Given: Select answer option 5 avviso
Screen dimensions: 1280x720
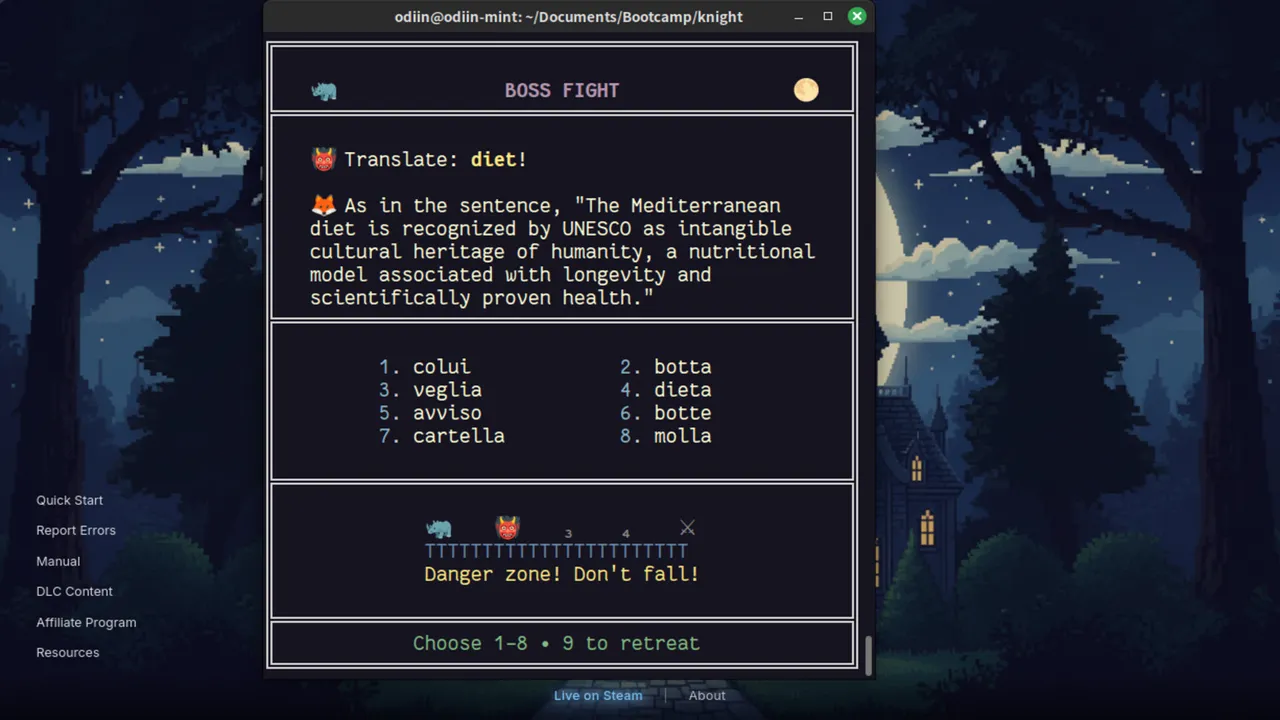Looking at the screenshot, I should click(431, 413).
